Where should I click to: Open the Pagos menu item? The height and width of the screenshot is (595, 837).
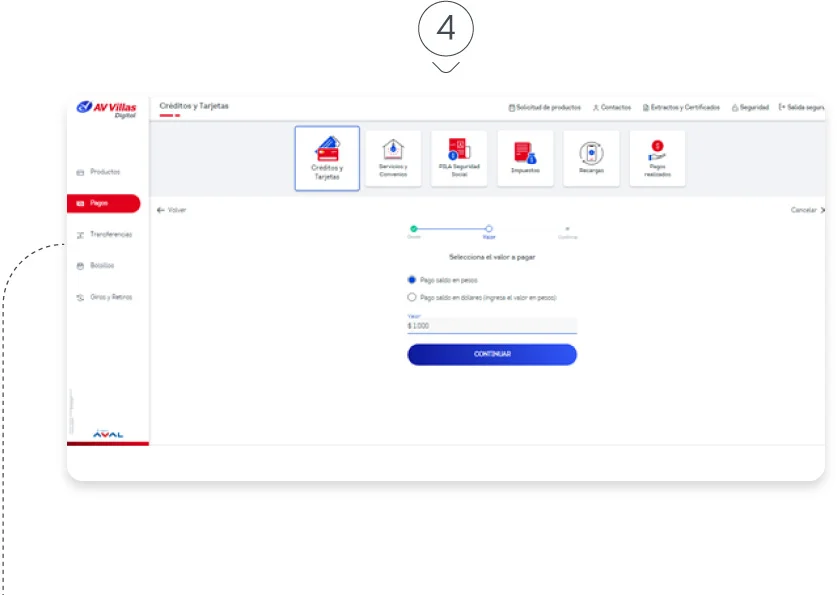click(104, 203)
